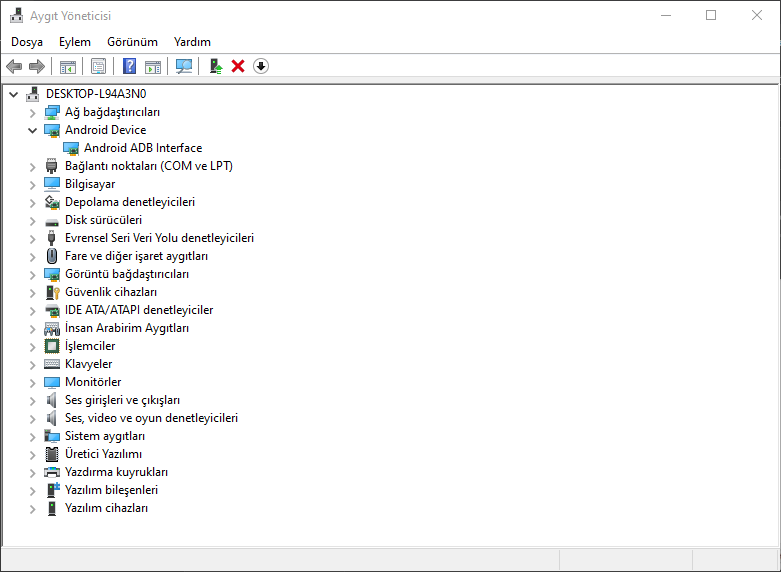Click the Güvenlik cihazları key icon
The height and width of the screenshot is (572, 781).
click(52, 292)
